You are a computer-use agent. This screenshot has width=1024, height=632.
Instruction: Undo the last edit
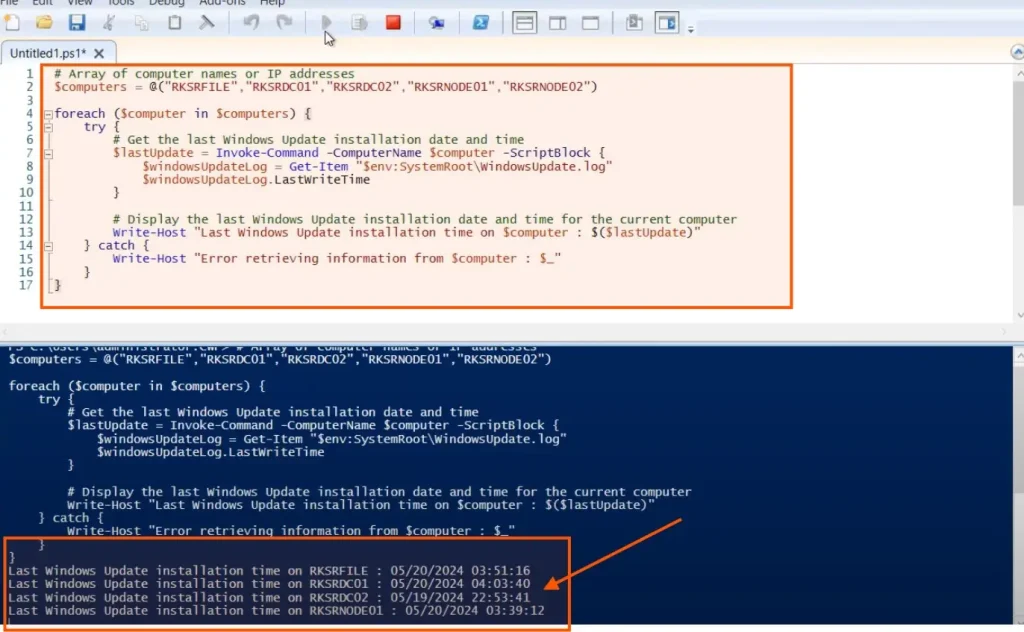click(x=251, y=23)
